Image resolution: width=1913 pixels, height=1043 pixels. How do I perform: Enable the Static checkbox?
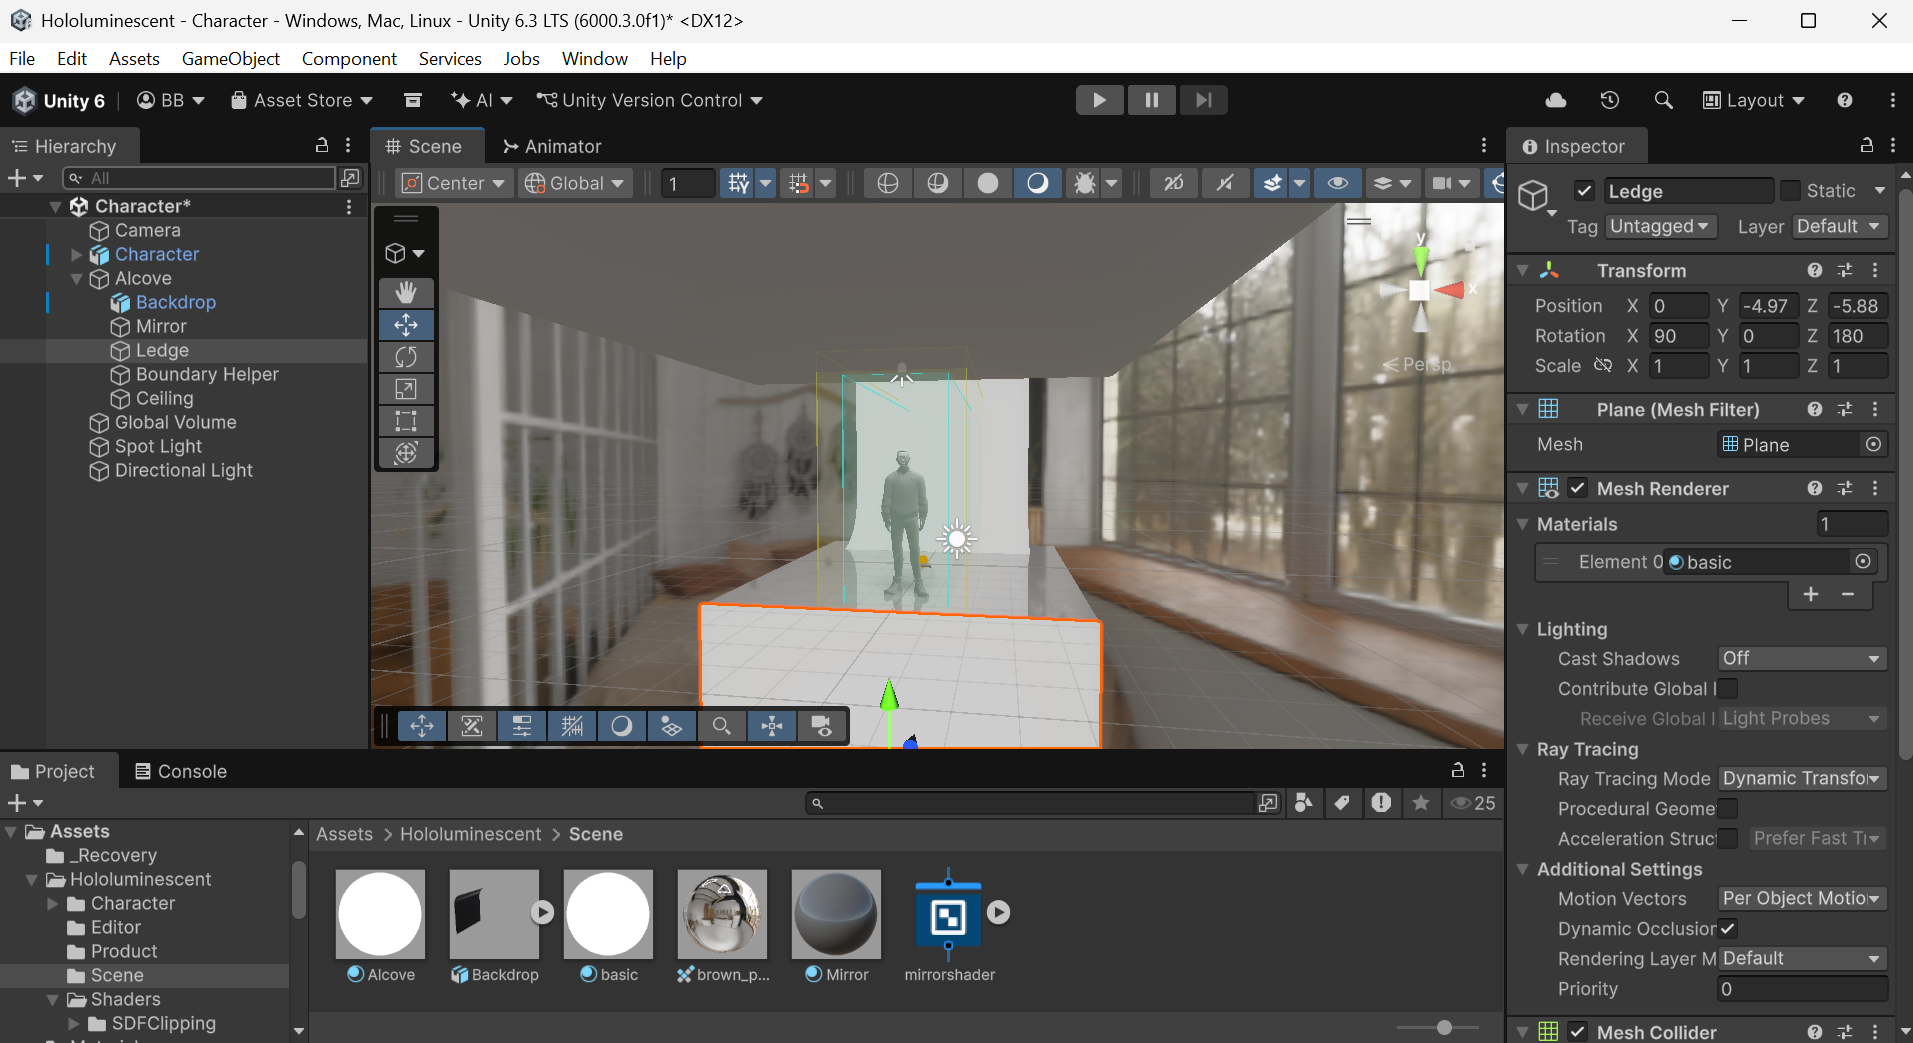(x=1791, y=191)
